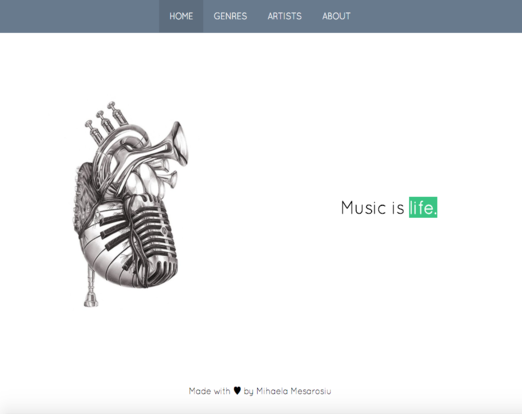Click the microphone grille in the illustration
This screenshot has height=414, width=522.
pyautogui.click(x=154, y=240)
